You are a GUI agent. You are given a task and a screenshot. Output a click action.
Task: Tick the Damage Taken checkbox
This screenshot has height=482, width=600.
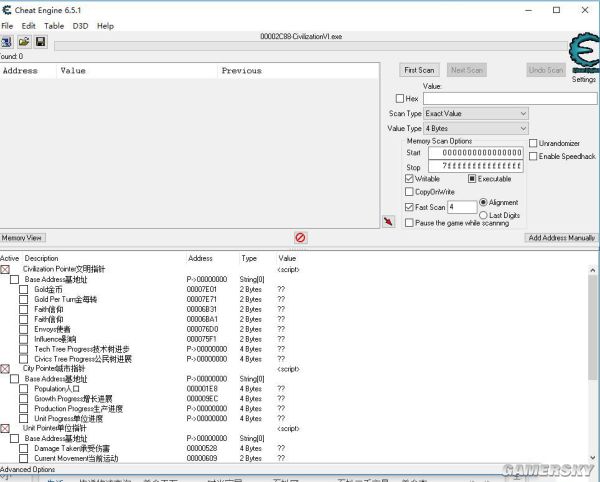[24, 448]
